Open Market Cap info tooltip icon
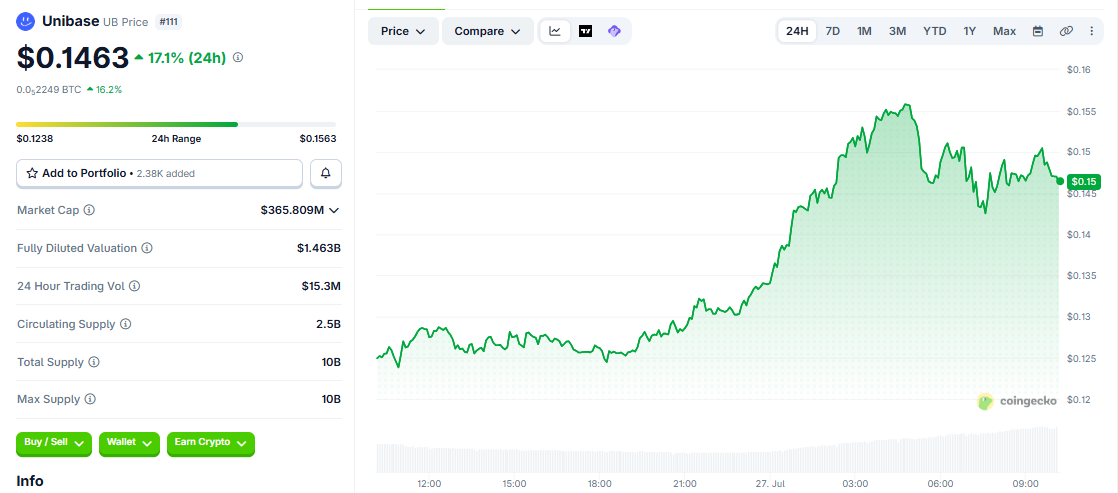This screenshot has width=1118, height=493. tap(89, 210)
